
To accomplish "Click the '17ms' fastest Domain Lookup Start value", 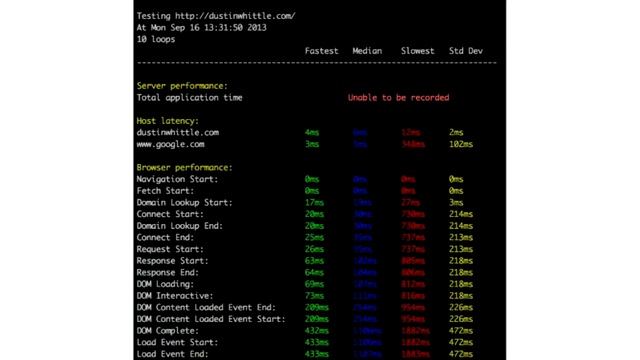I will pos(314,202).
